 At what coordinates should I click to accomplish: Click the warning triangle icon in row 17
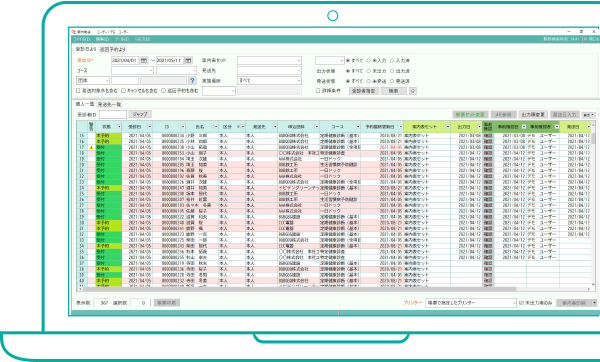(91, 147)
